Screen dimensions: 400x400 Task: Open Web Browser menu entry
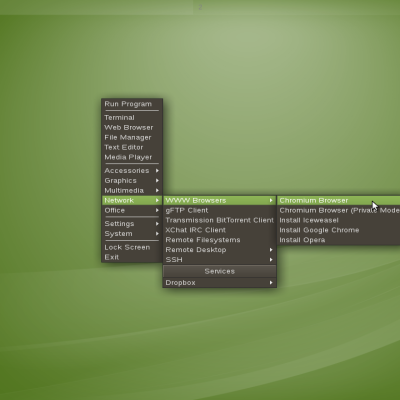click(132, 128)
